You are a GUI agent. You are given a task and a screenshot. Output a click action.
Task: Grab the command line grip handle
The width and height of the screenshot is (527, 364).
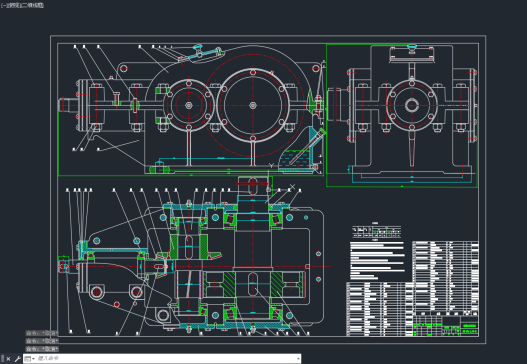2,359
